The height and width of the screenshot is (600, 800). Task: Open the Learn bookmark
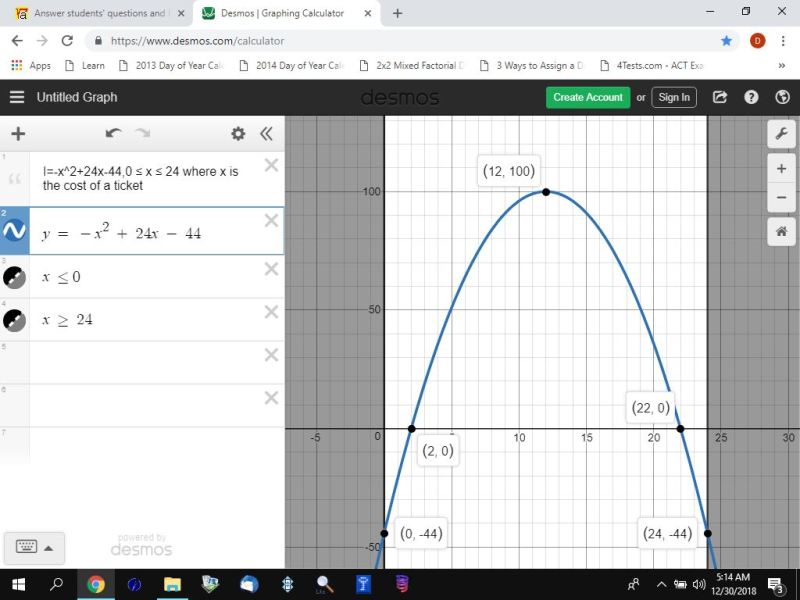pos(85,65)
